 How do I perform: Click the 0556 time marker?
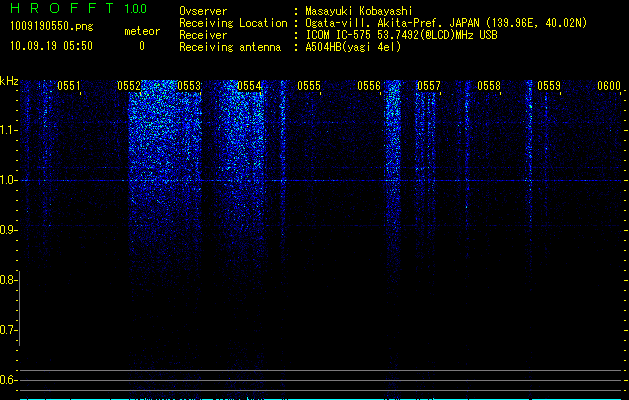pyautogui.click(x=369, y=86)
